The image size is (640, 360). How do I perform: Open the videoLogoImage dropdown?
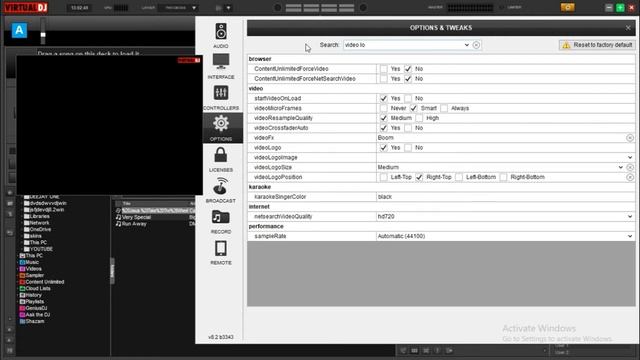630,158
